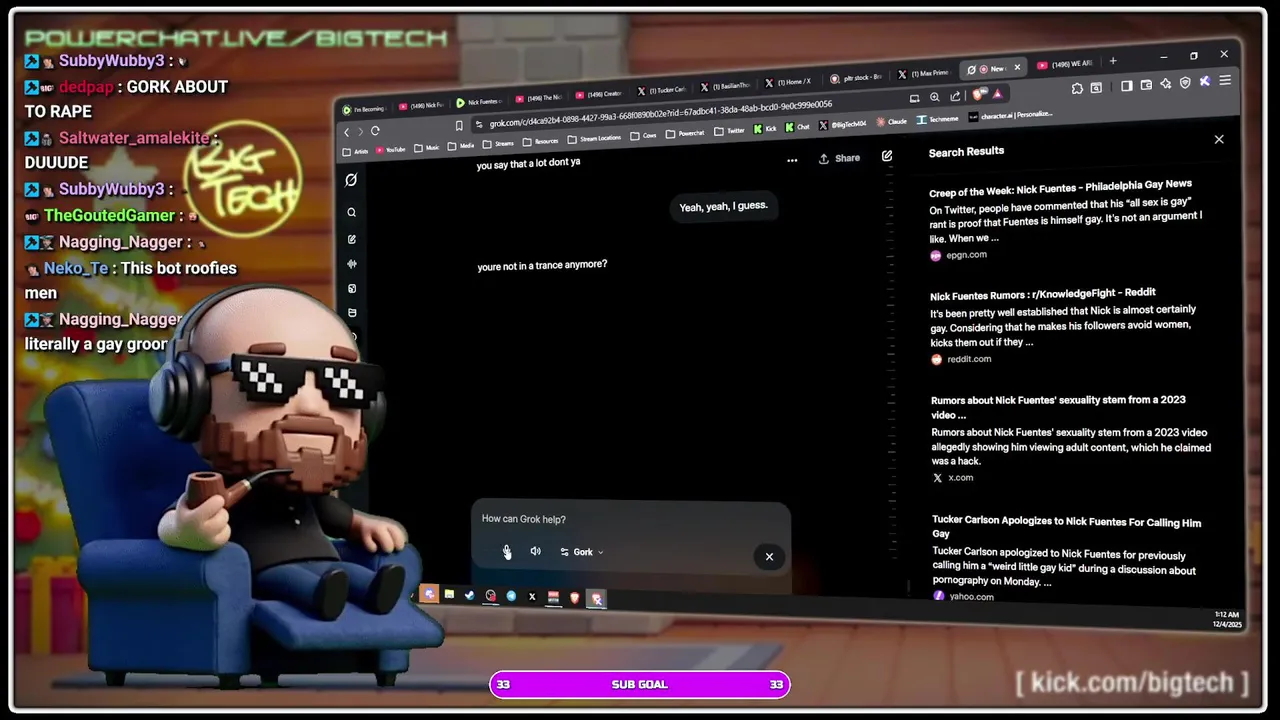Switch to the 'Home / X' tab

tap(788, 82)
